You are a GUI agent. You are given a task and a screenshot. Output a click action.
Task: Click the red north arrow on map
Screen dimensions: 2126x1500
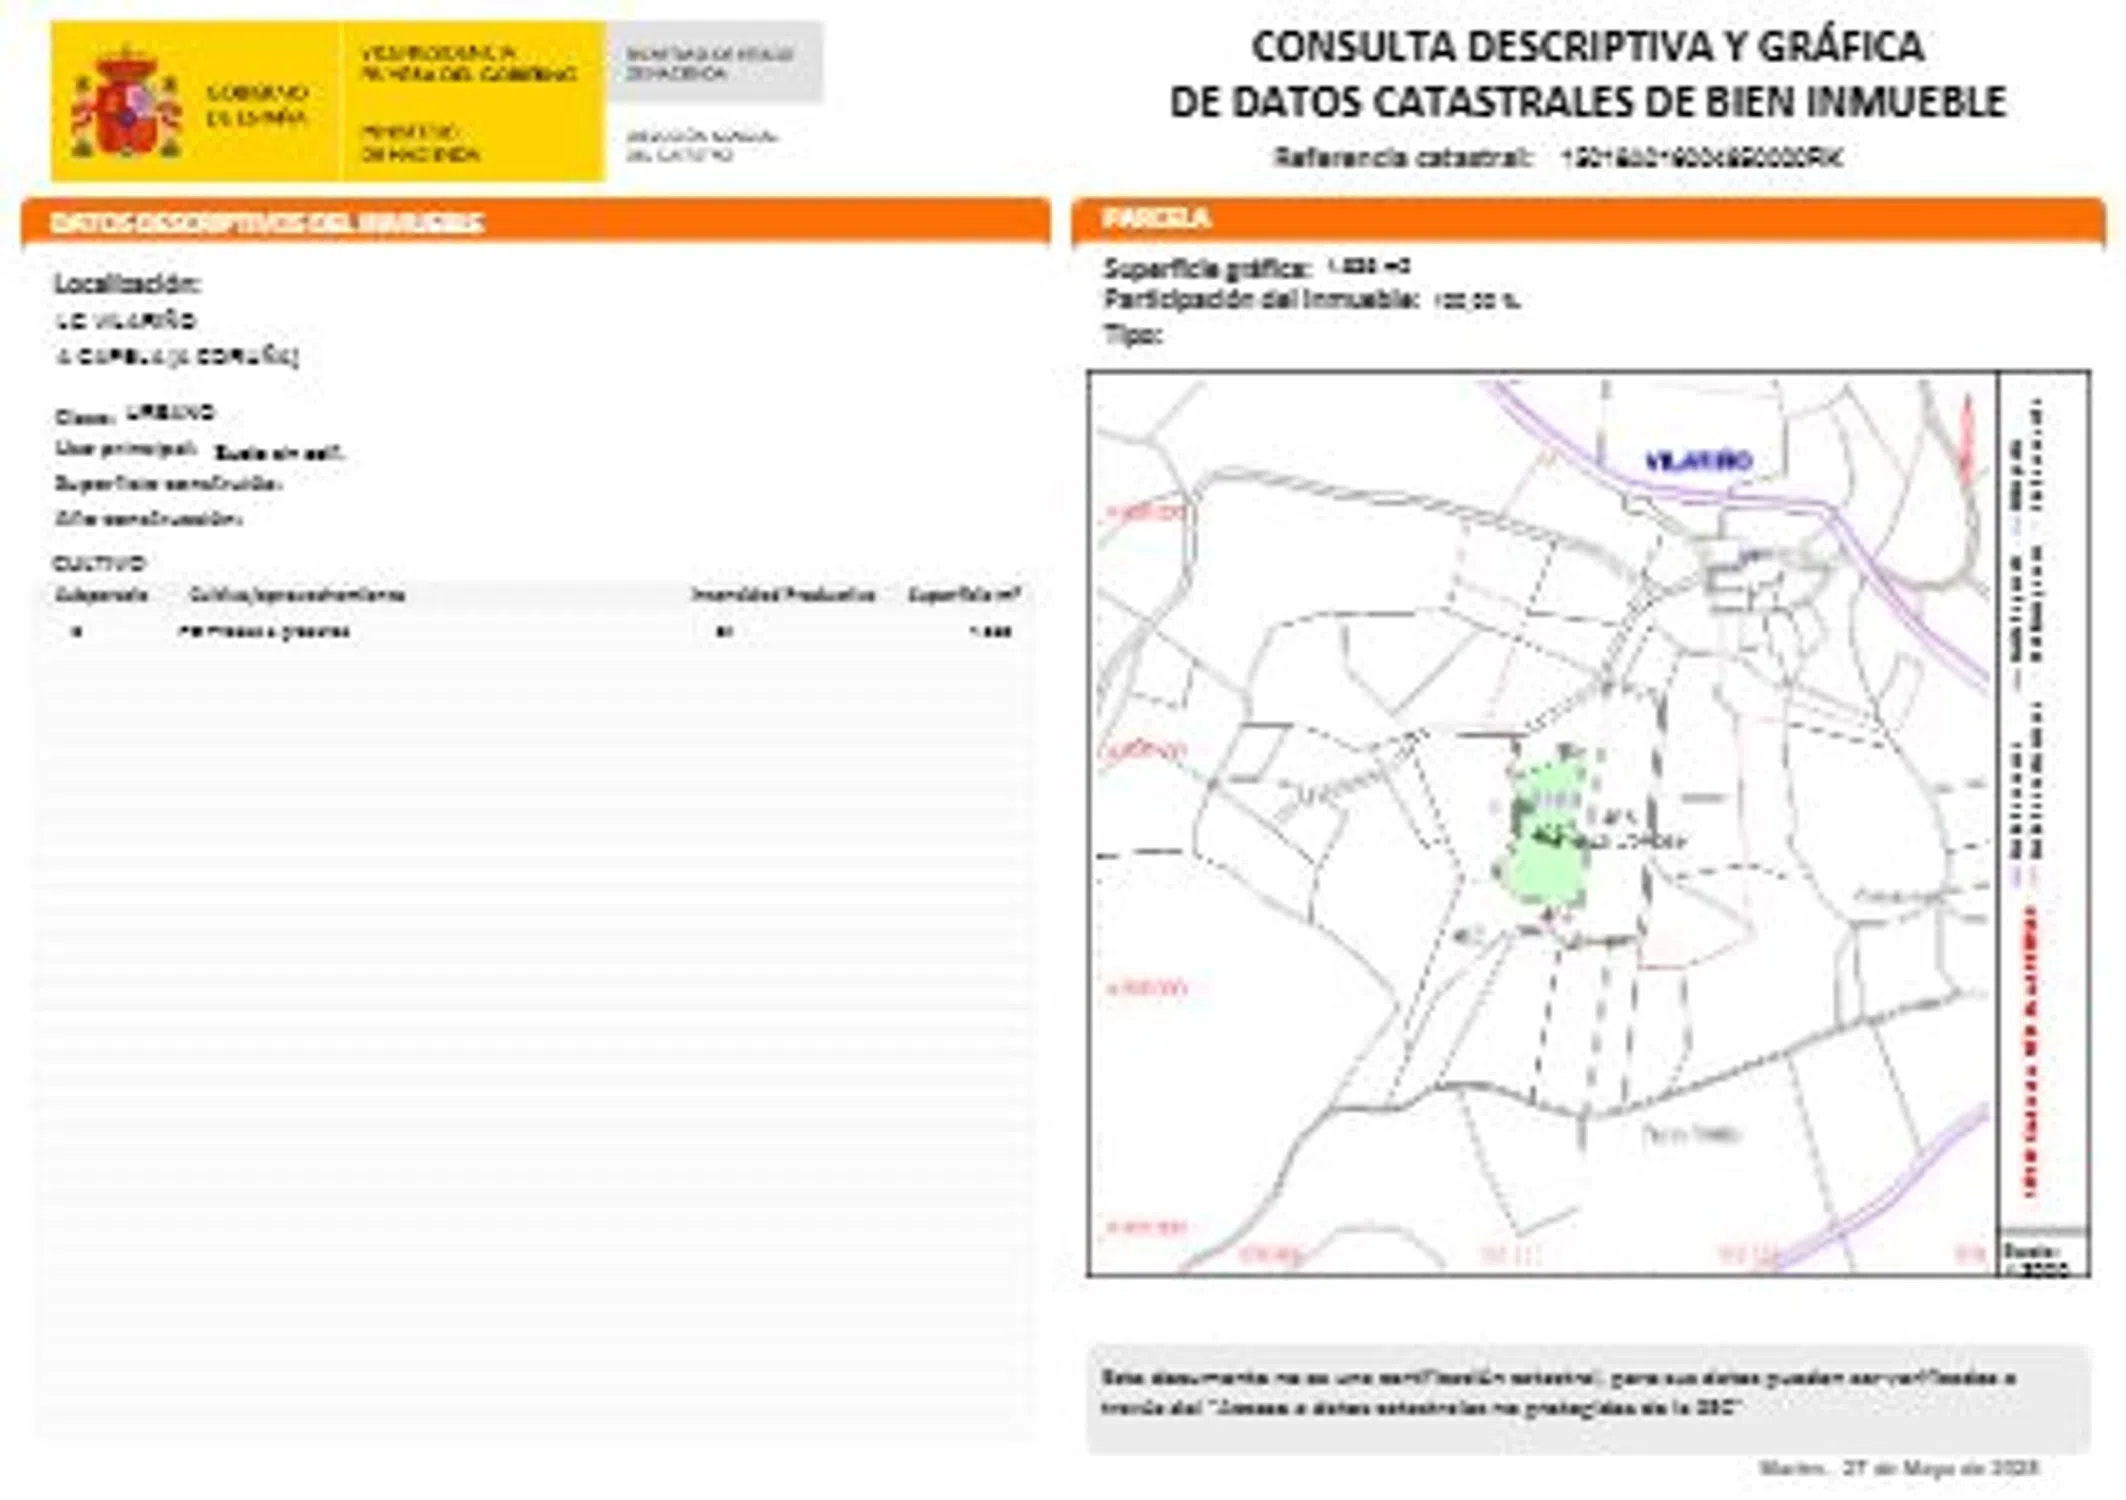tap(1966, 437)
